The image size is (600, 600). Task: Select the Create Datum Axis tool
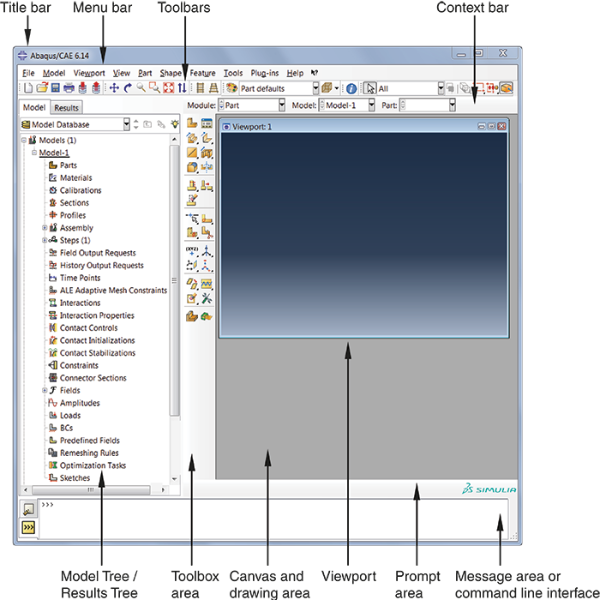[207, 251]
